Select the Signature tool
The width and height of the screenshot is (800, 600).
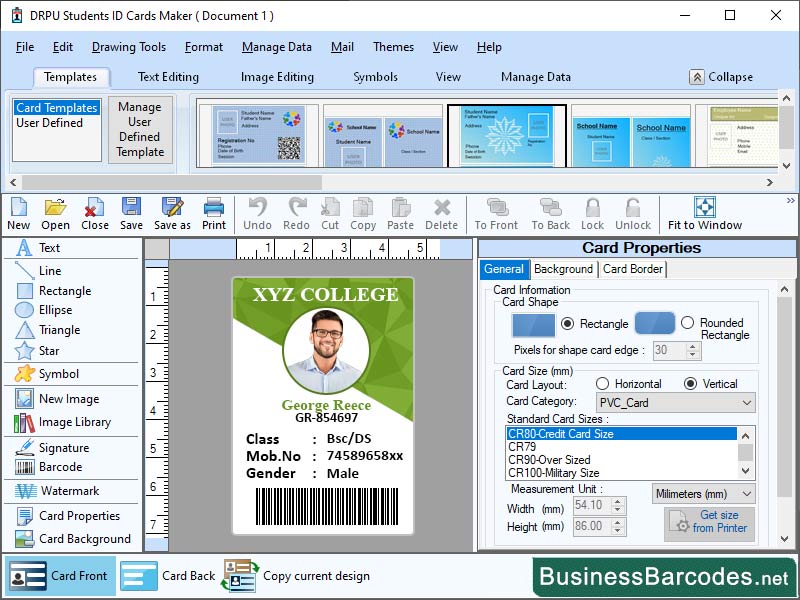58,447
